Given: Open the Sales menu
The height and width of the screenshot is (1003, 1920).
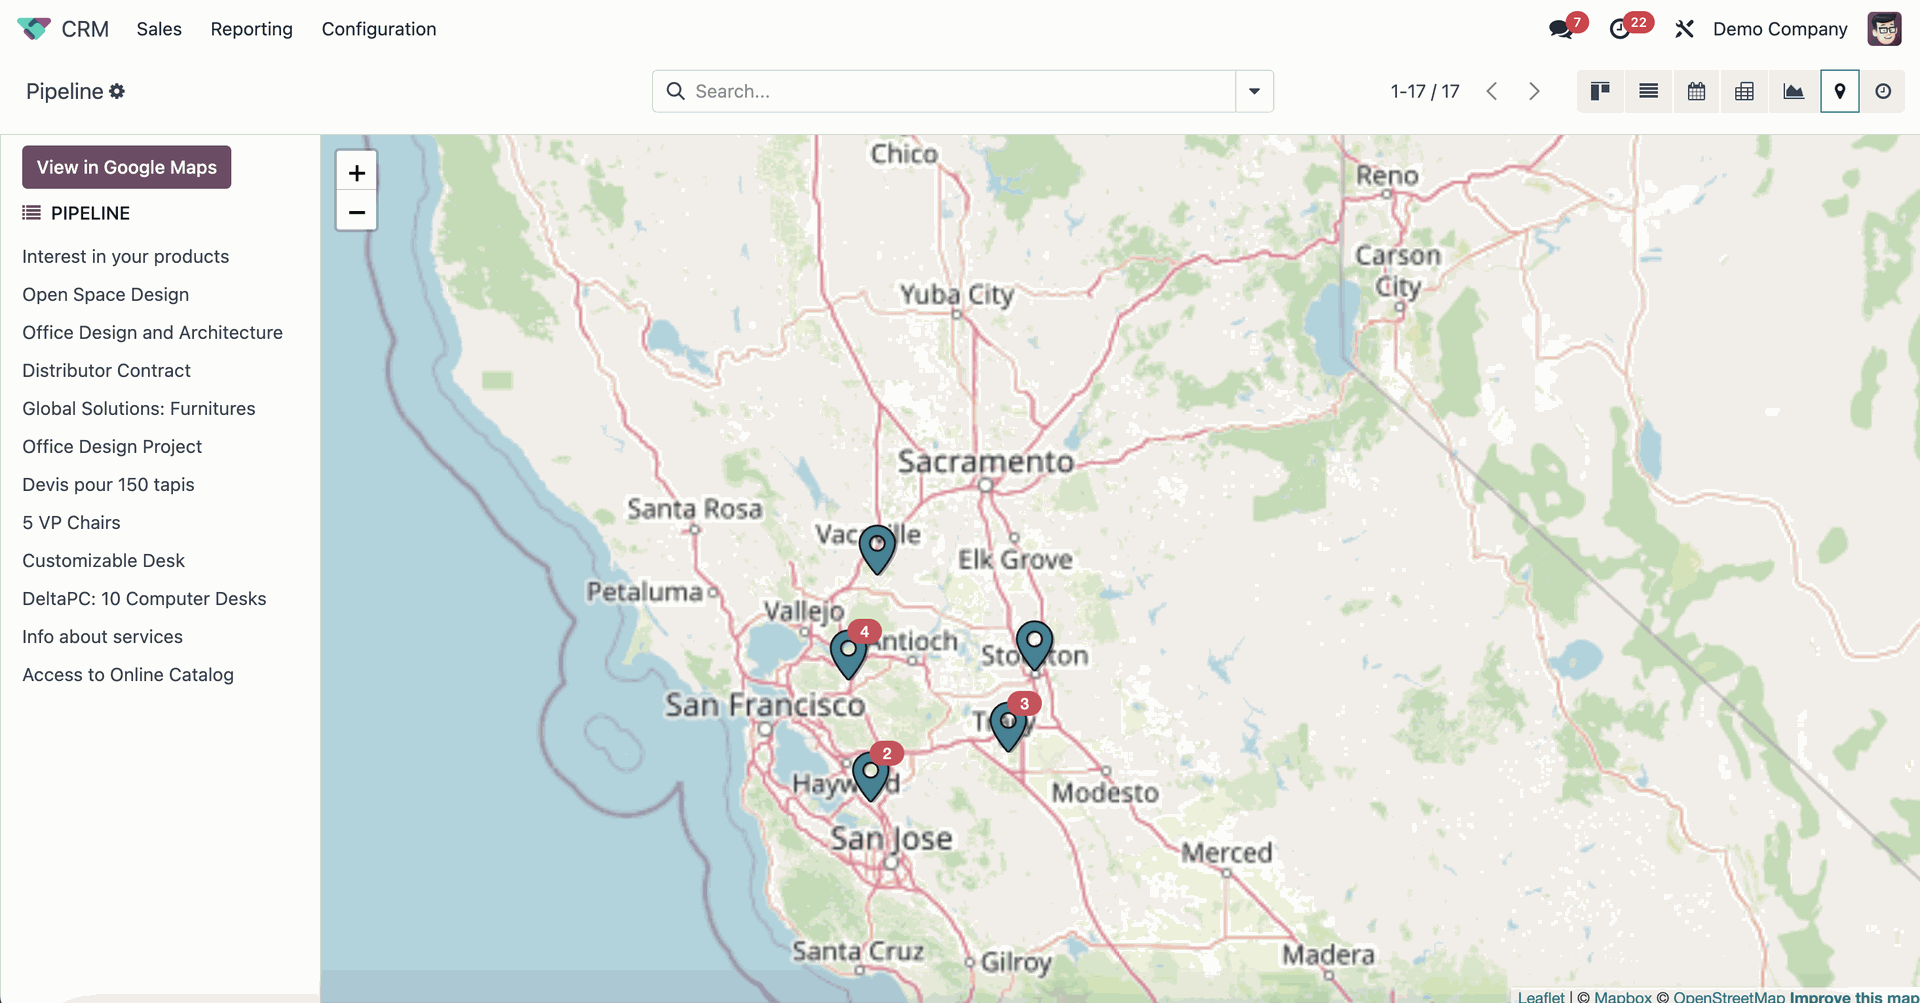Looking at the screenshot, I should click(159, 29).
